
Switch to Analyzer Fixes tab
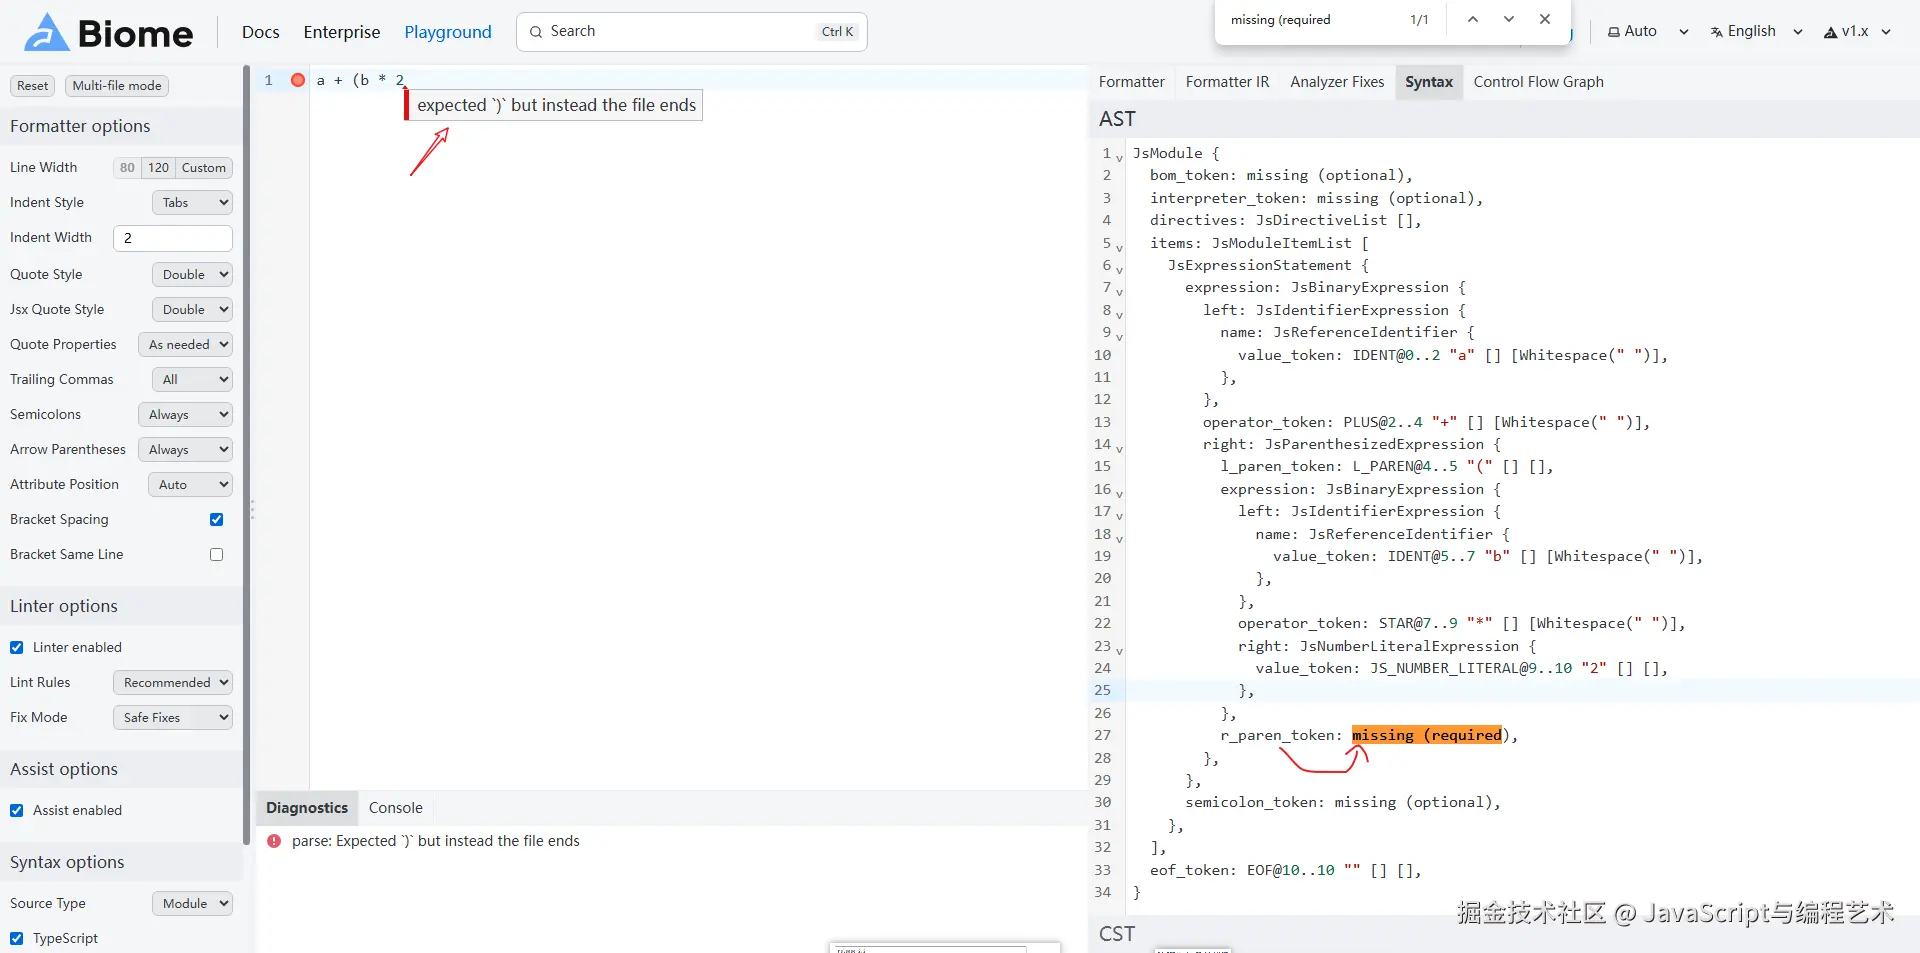point(1337,82)
